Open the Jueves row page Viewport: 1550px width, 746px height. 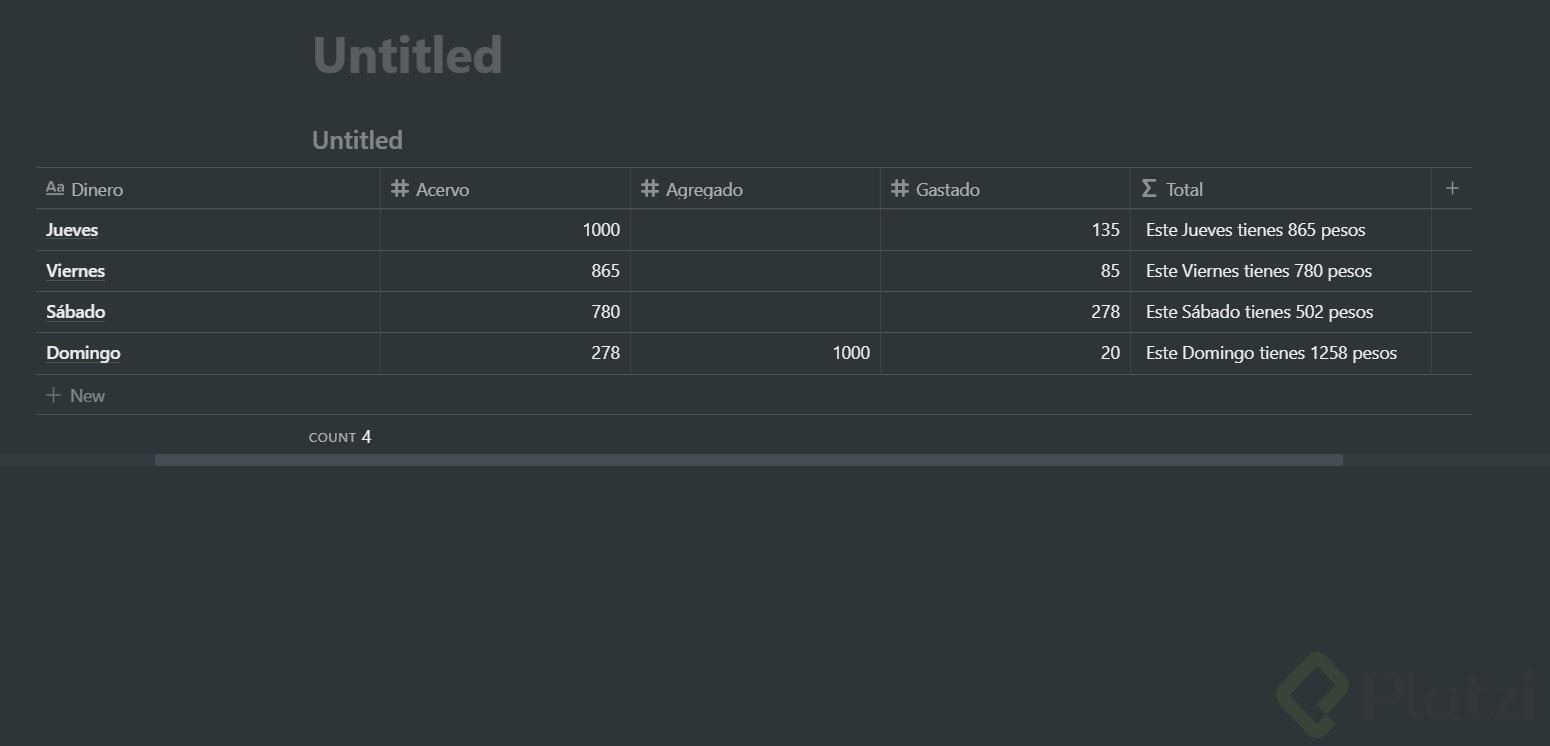tap(72, 230)
